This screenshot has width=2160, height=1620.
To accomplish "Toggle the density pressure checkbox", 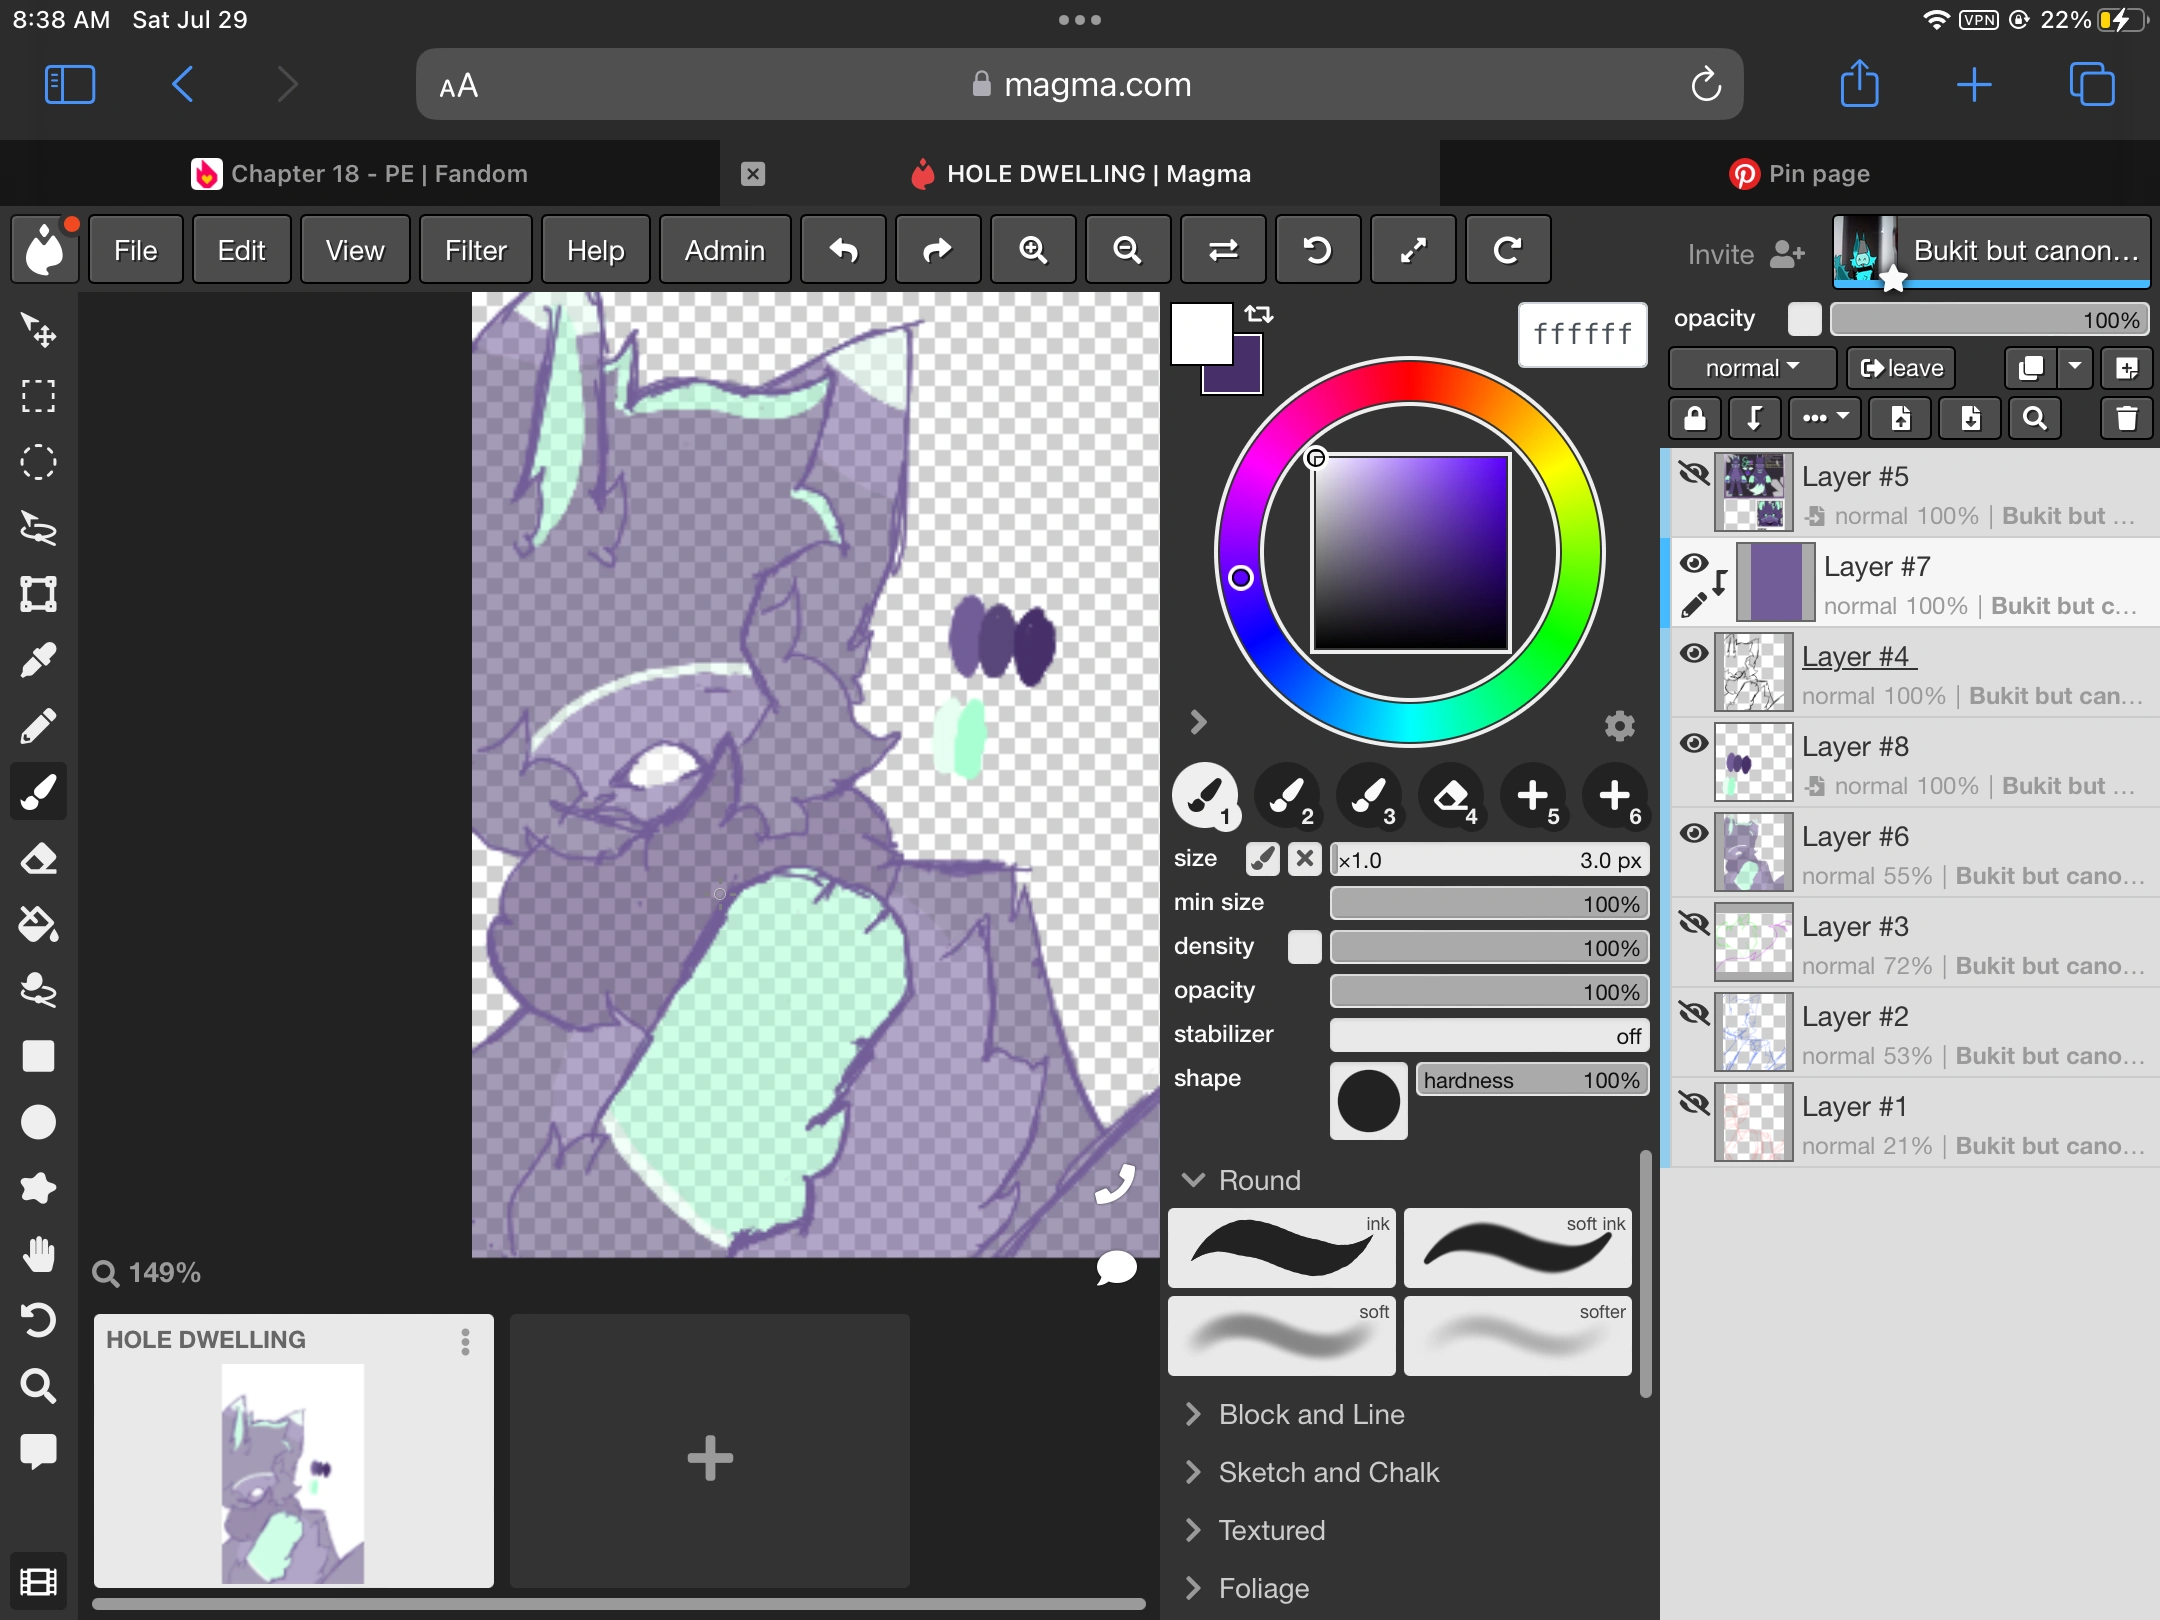I will point(1304,946).
